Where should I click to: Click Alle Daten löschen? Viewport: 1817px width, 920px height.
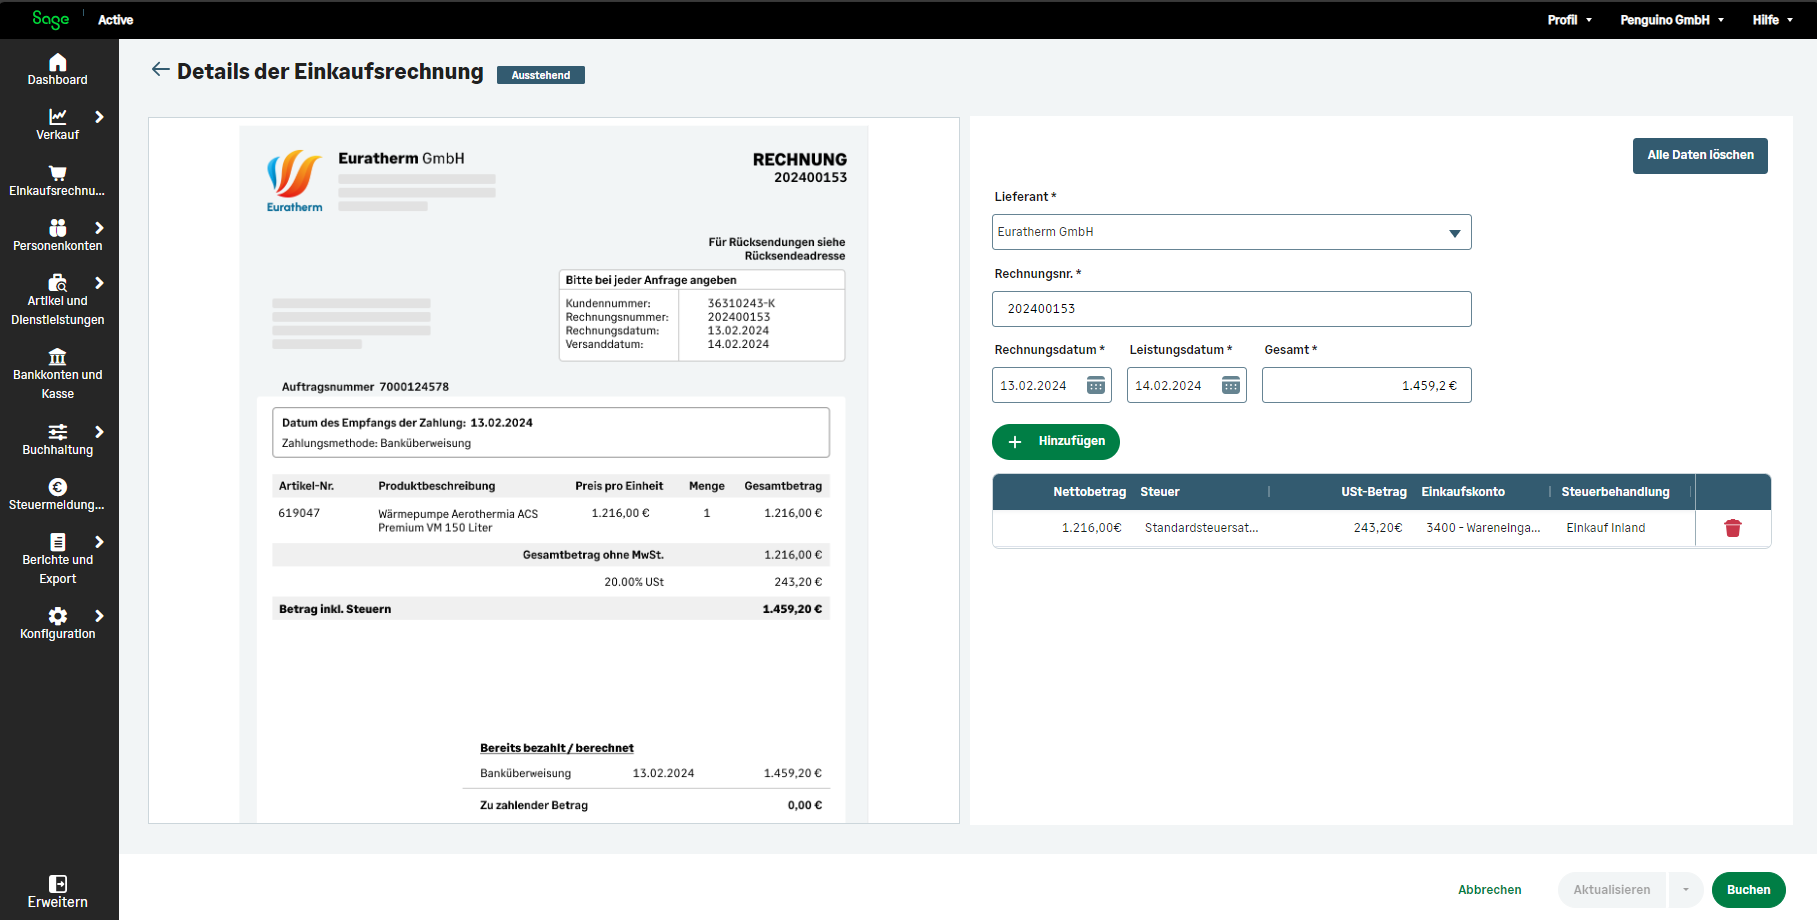pyautogui.click(x=1700, y=155)
